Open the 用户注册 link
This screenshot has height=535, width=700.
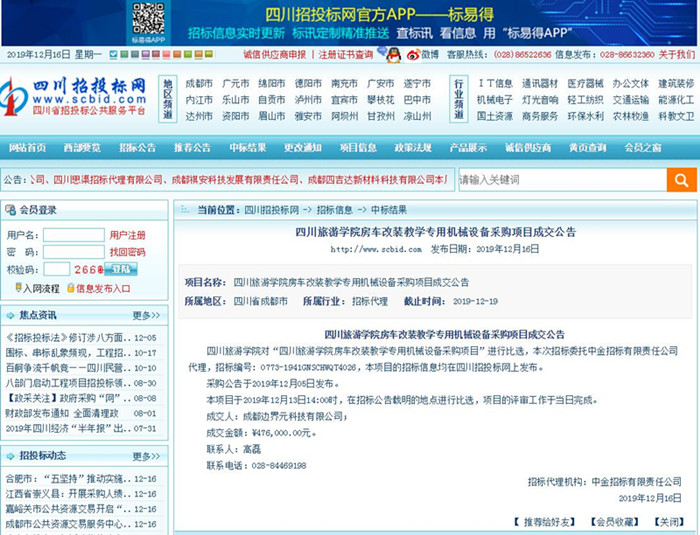pyautogui.click(x=128, y=235)
